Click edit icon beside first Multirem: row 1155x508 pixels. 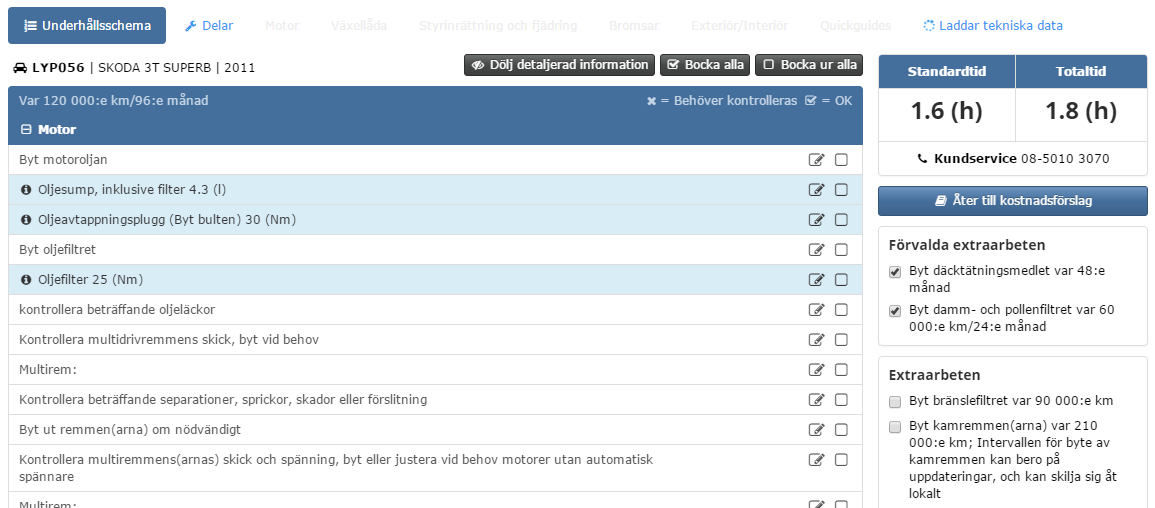click(x=816, y=370)
